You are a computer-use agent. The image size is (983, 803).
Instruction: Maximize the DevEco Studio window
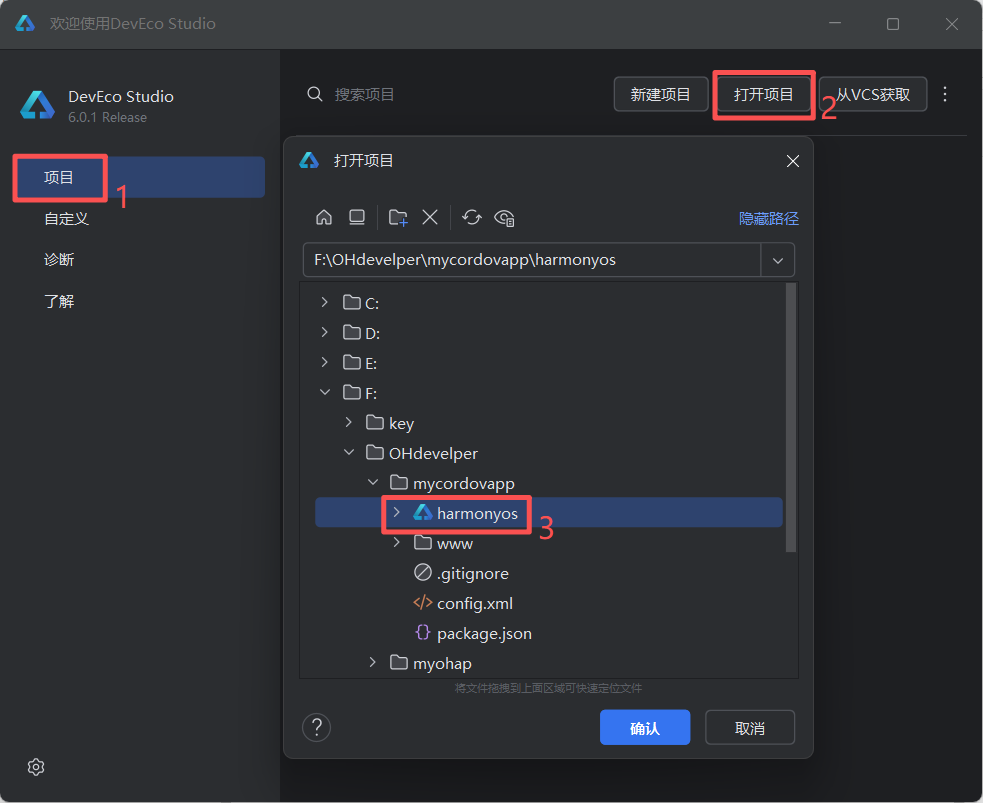[893, 24]
